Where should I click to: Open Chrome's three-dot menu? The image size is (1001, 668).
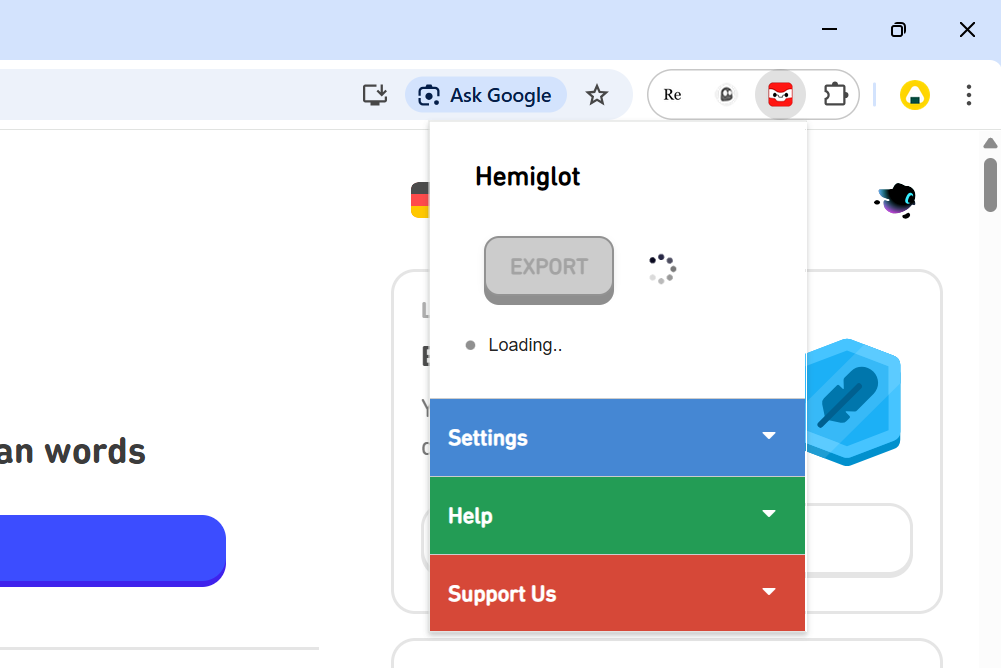(x=968, y=95)
